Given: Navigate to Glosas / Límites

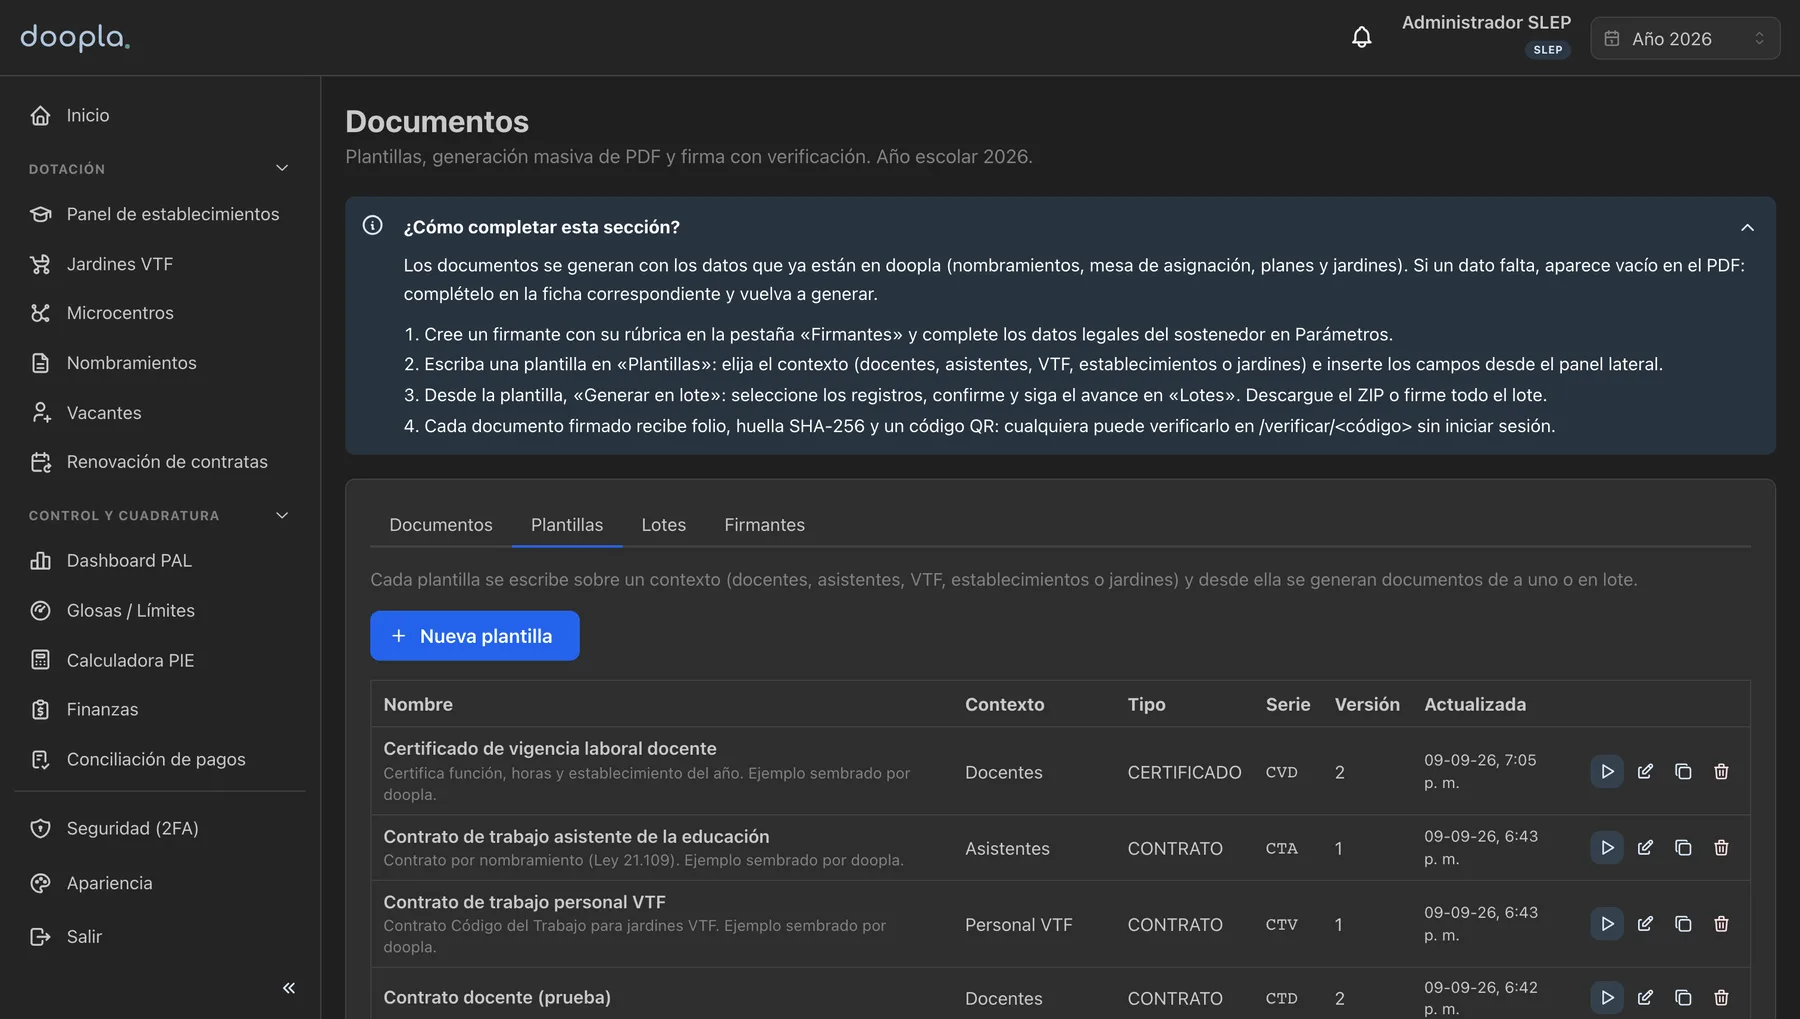Looking at the screenshot, I should click(x=160, y=611).
